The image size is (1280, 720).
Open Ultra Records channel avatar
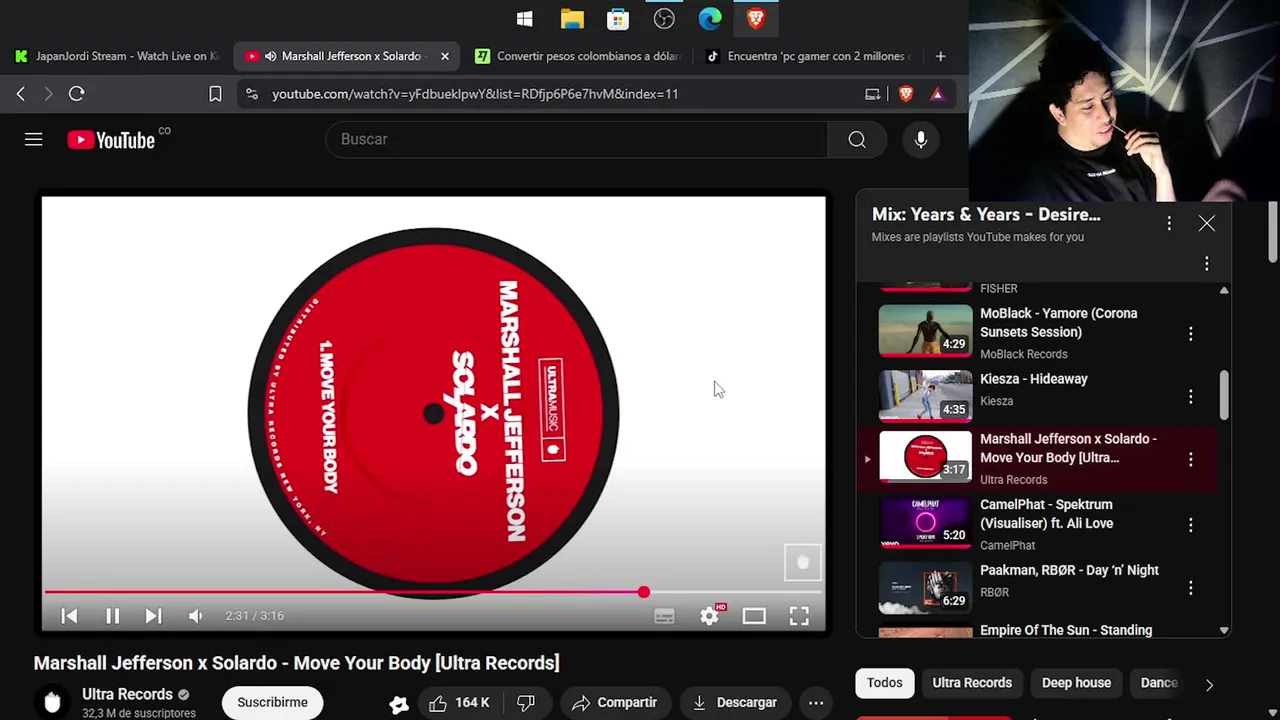52,702
